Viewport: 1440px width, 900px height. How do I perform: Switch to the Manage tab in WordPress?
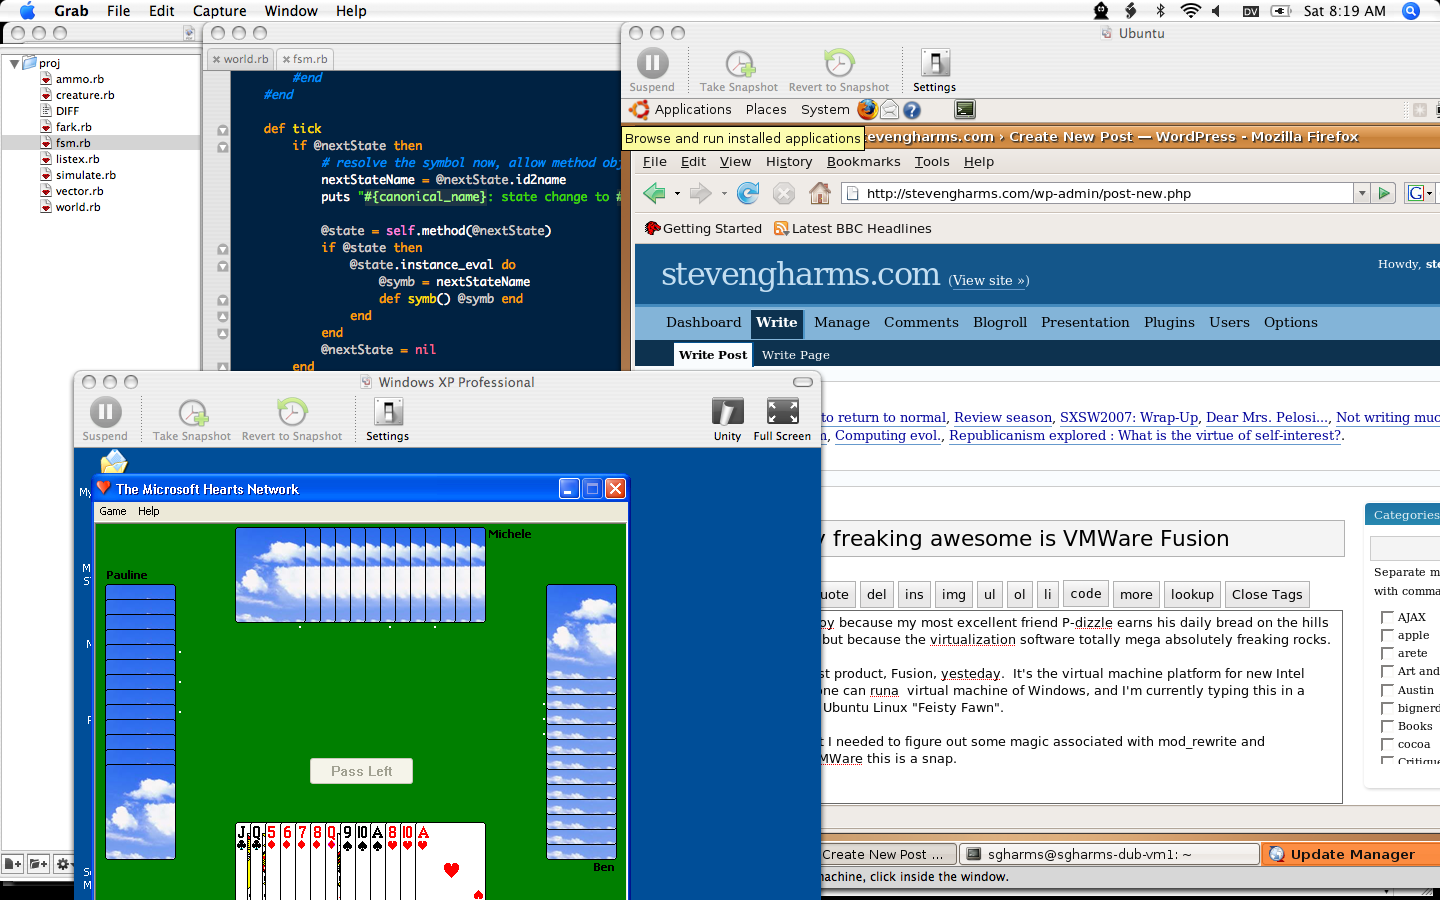(x=841, y=322)
